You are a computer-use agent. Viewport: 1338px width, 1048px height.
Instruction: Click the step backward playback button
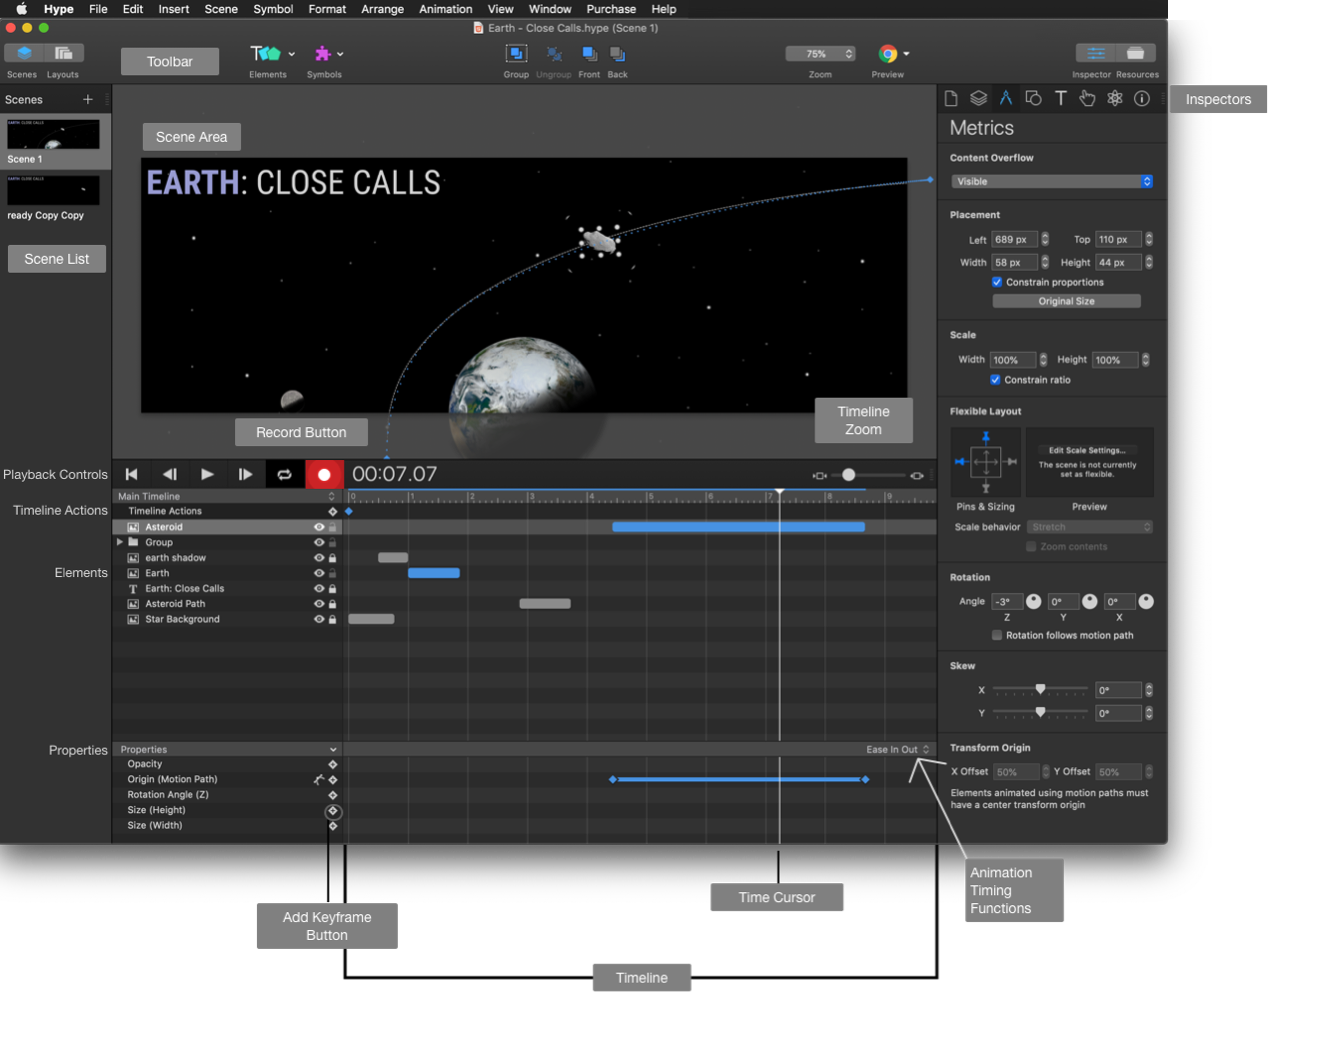coord(170,474)
